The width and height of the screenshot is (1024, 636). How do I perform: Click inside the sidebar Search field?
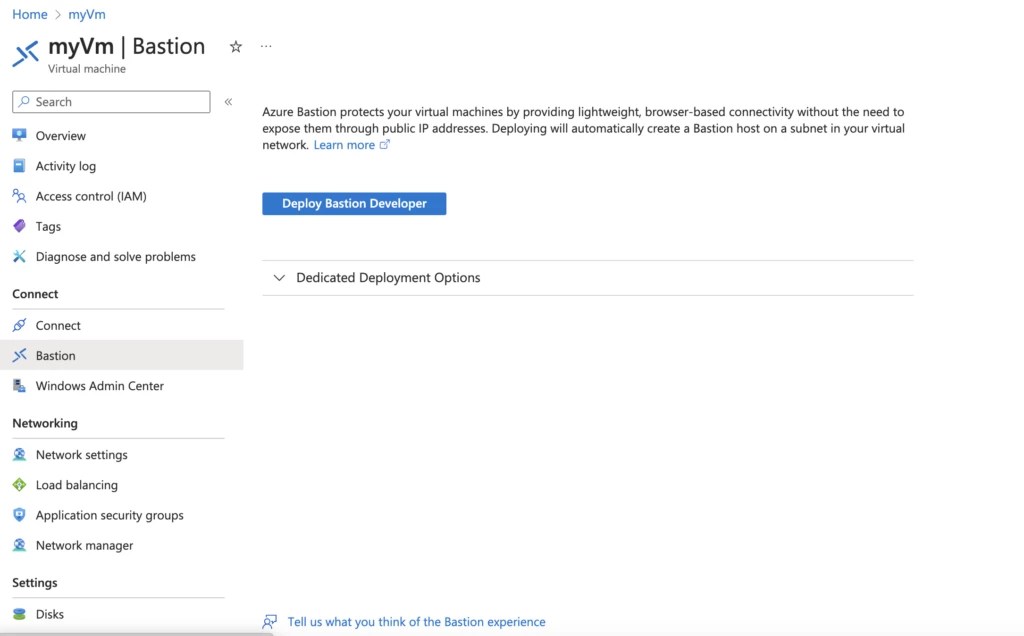click(110, 101)
